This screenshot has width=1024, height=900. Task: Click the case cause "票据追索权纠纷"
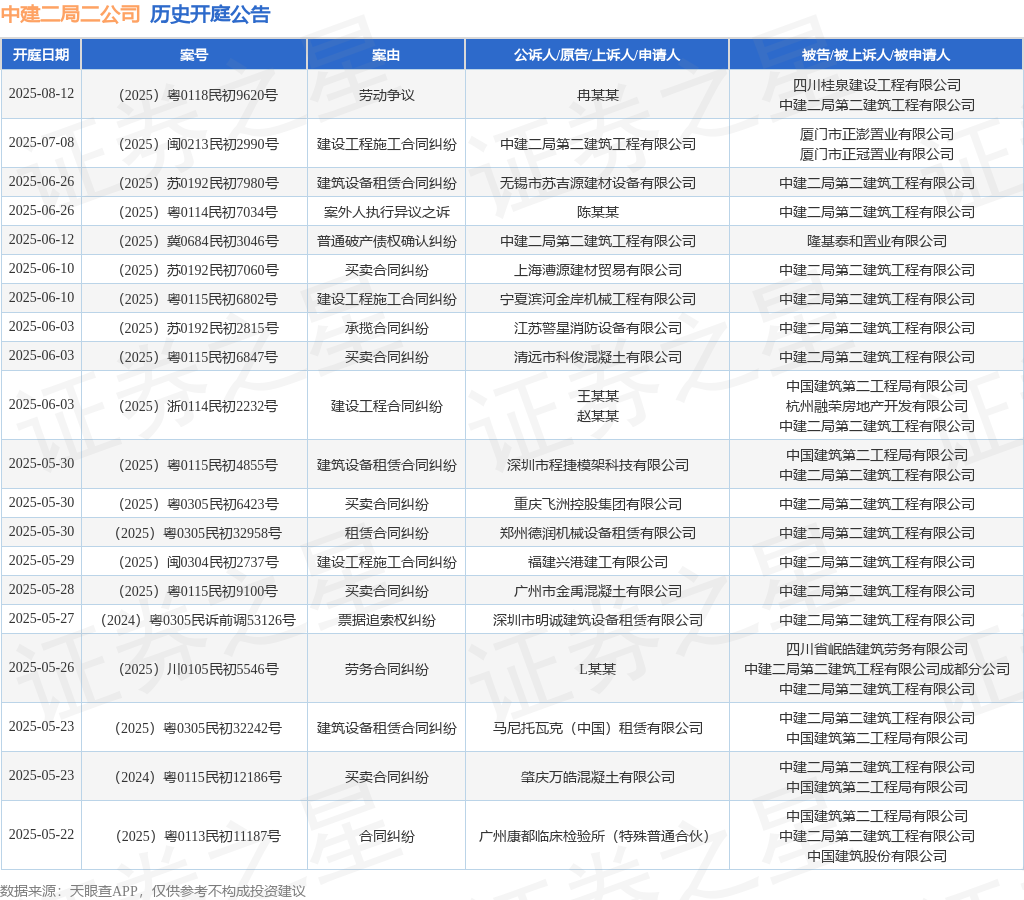tap(387, 620)
